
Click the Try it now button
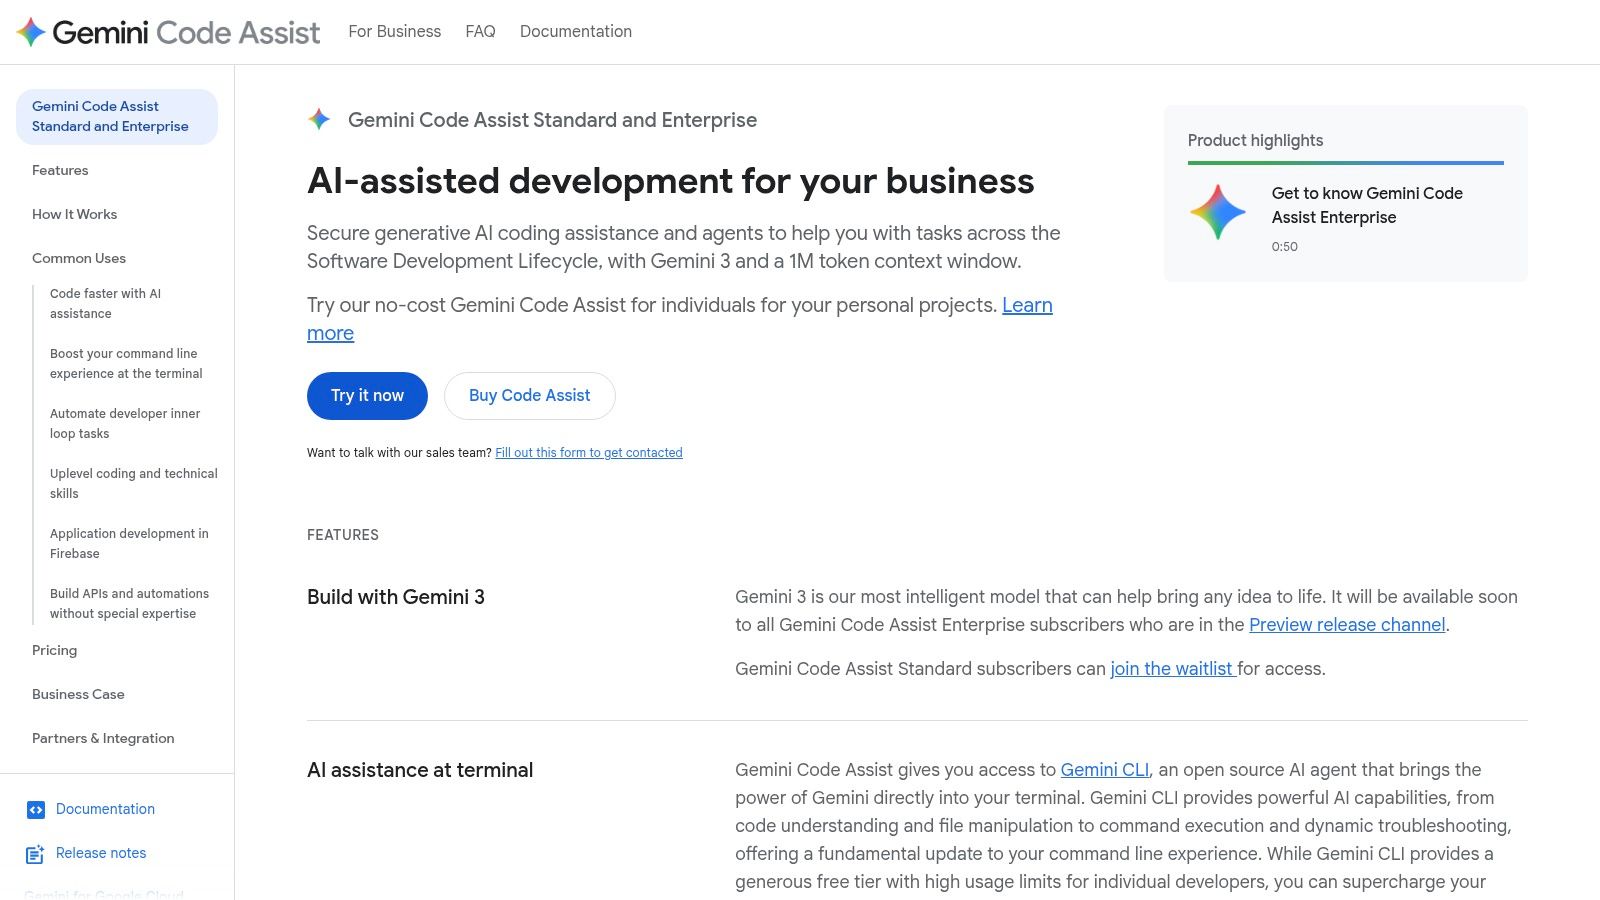tap(366, 395)
